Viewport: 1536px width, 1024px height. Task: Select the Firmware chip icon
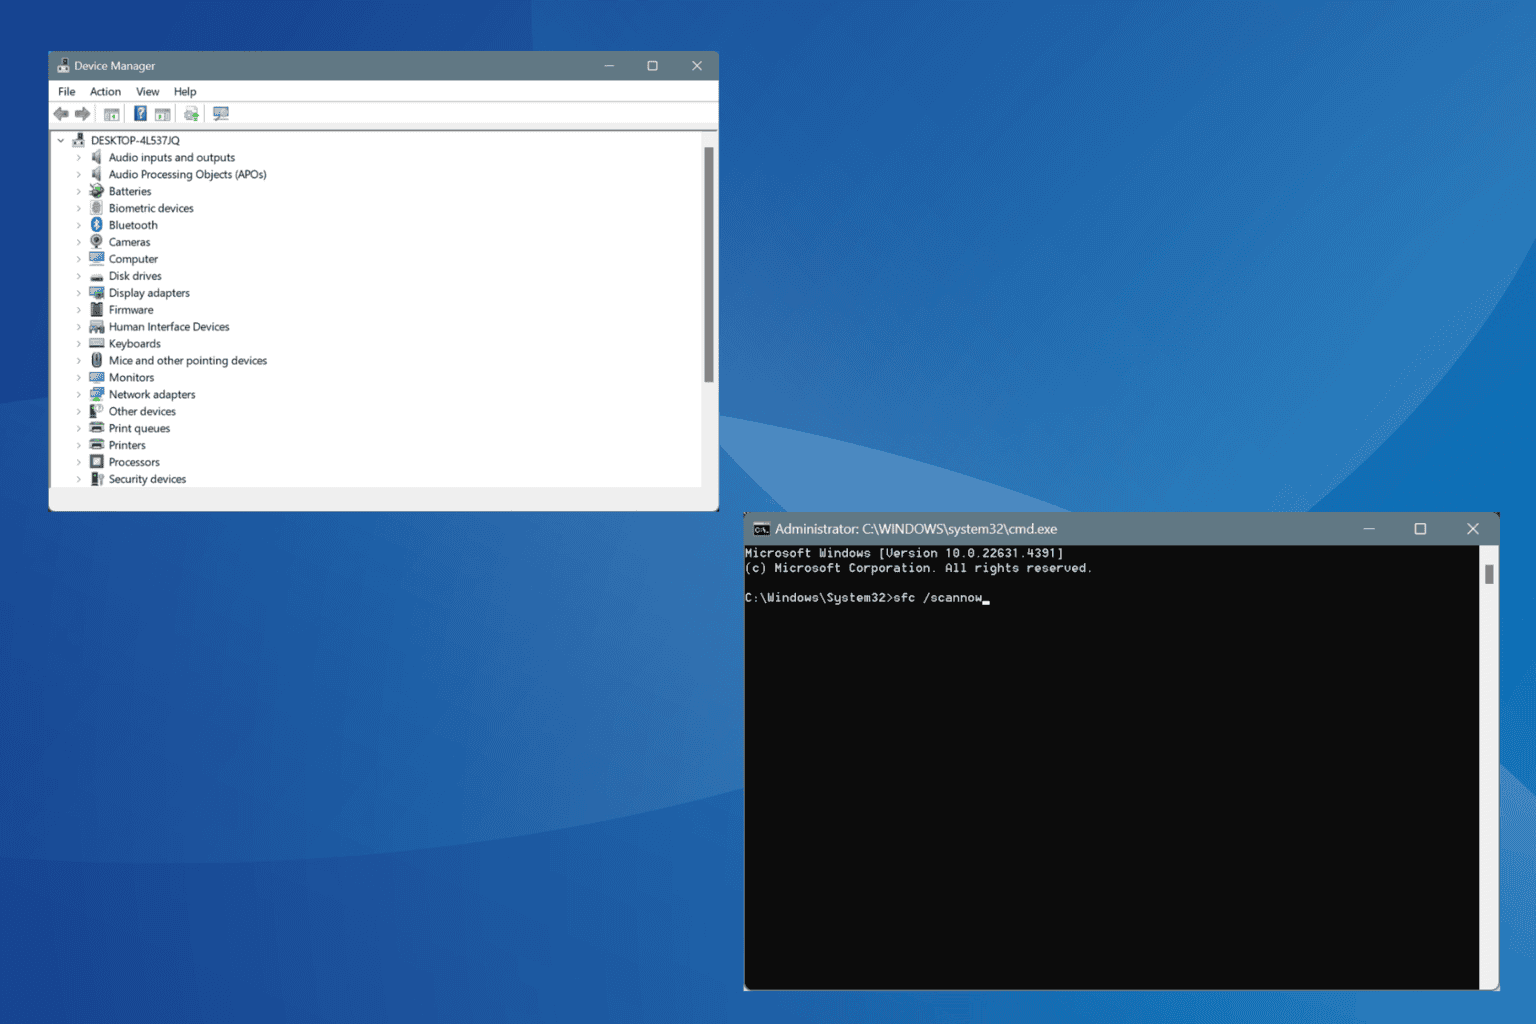click(97, 310)
